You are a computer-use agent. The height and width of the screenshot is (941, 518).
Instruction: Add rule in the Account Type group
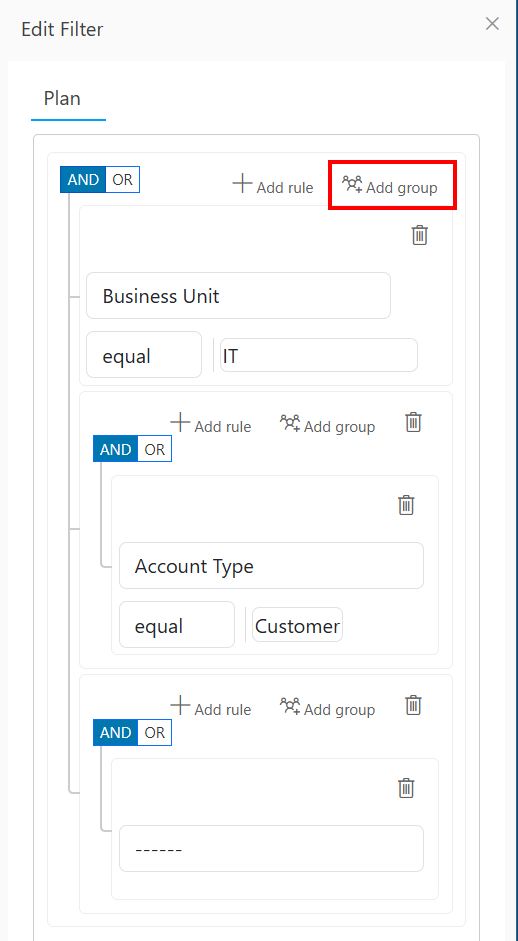click(211, 424)
